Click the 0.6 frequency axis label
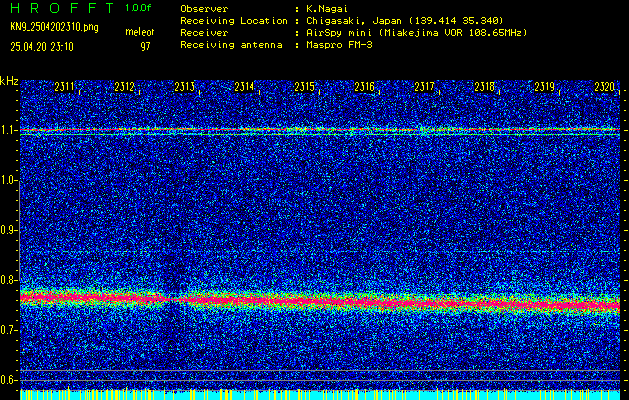This screenshot has width=629, height=400. pyautogui.click(x=8, y=380)
